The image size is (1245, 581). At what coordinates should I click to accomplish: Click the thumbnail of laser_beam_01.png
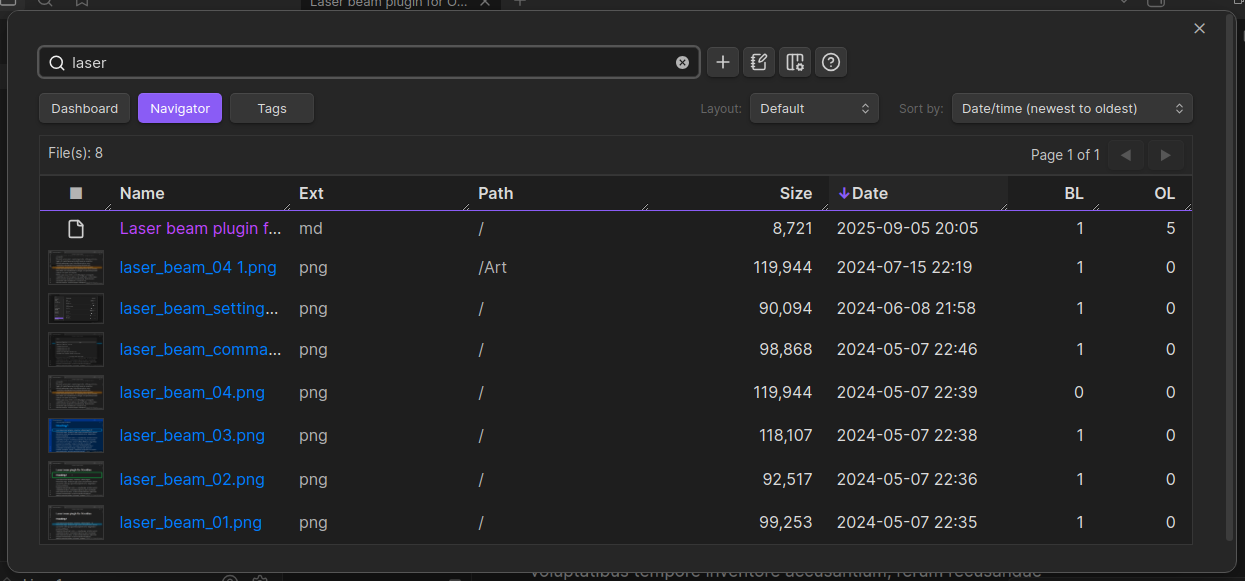(75, 521)
